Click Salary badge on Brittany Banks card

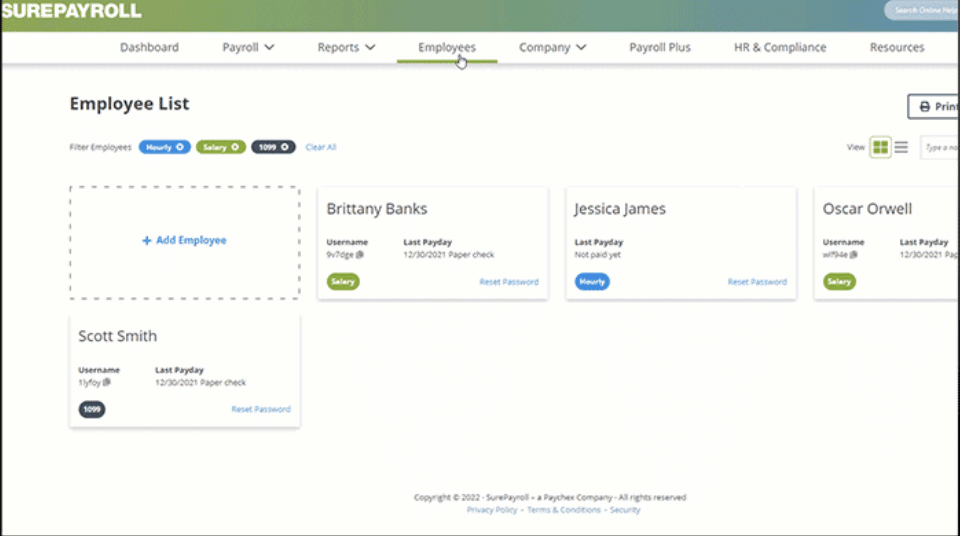point(343,282)
